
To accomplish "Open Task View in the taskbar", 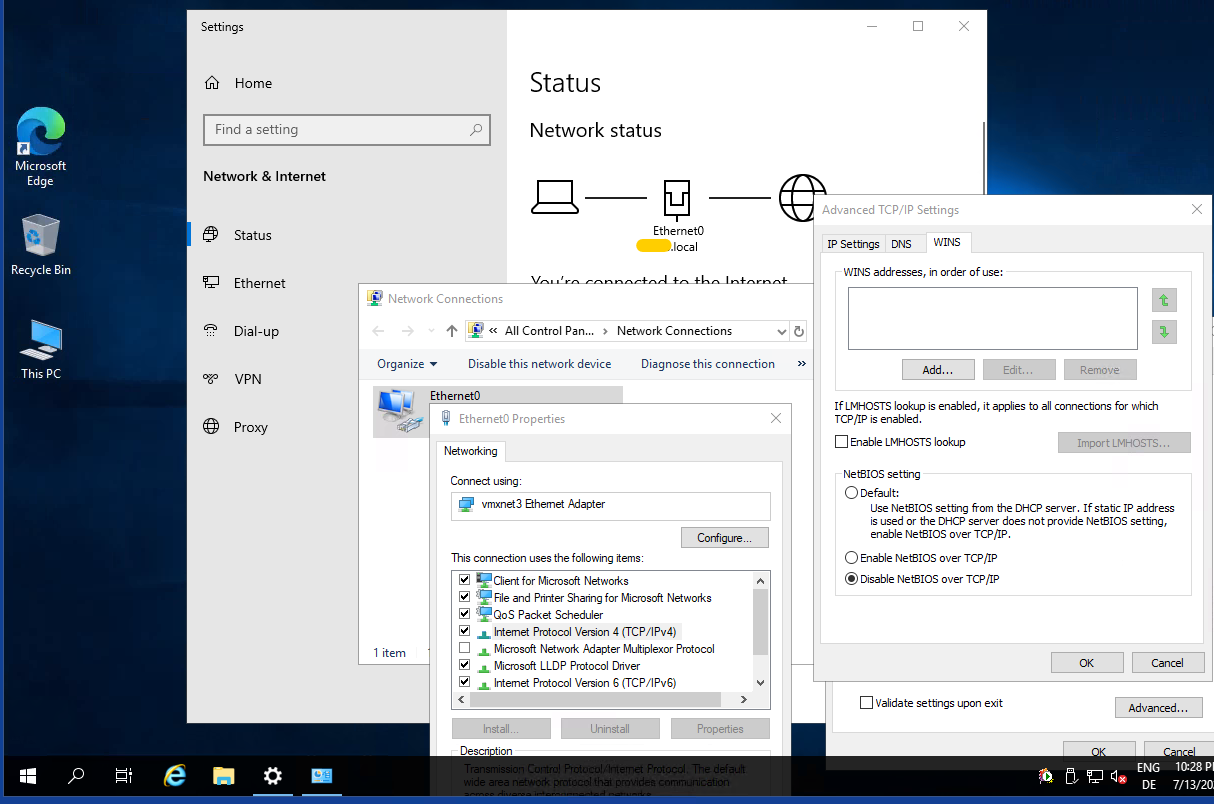I will 124,775.
